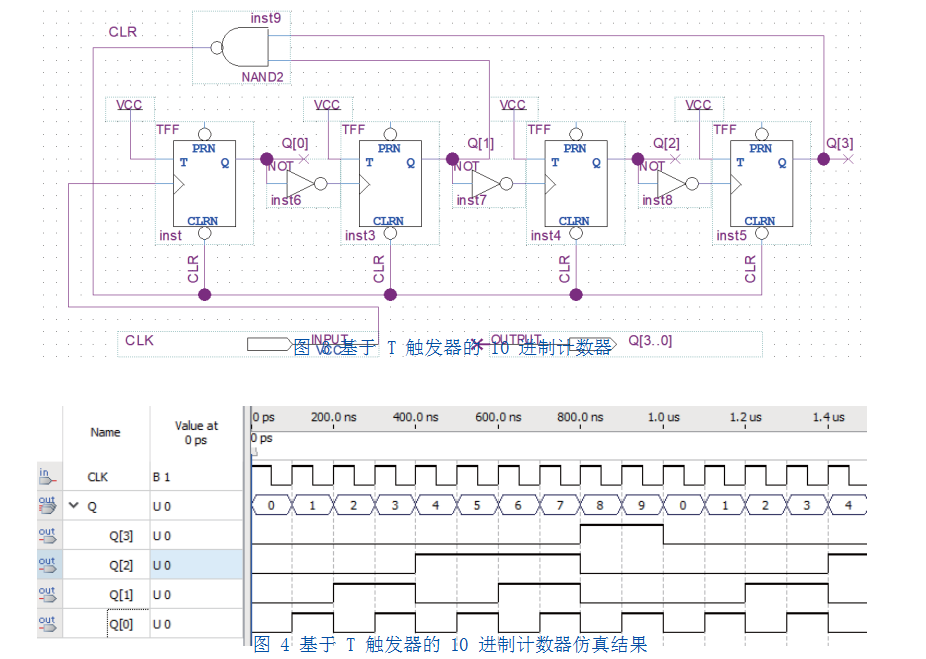
Task: Click the Q[3] net label in schematic
Action: pos(840,143)
